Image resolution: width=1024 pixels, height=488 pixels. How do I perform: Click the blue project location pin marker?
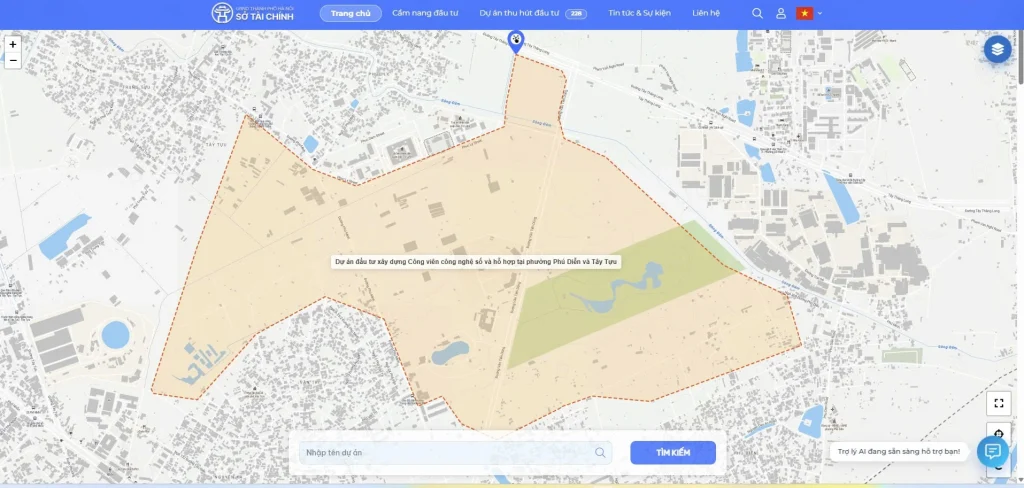516,42
